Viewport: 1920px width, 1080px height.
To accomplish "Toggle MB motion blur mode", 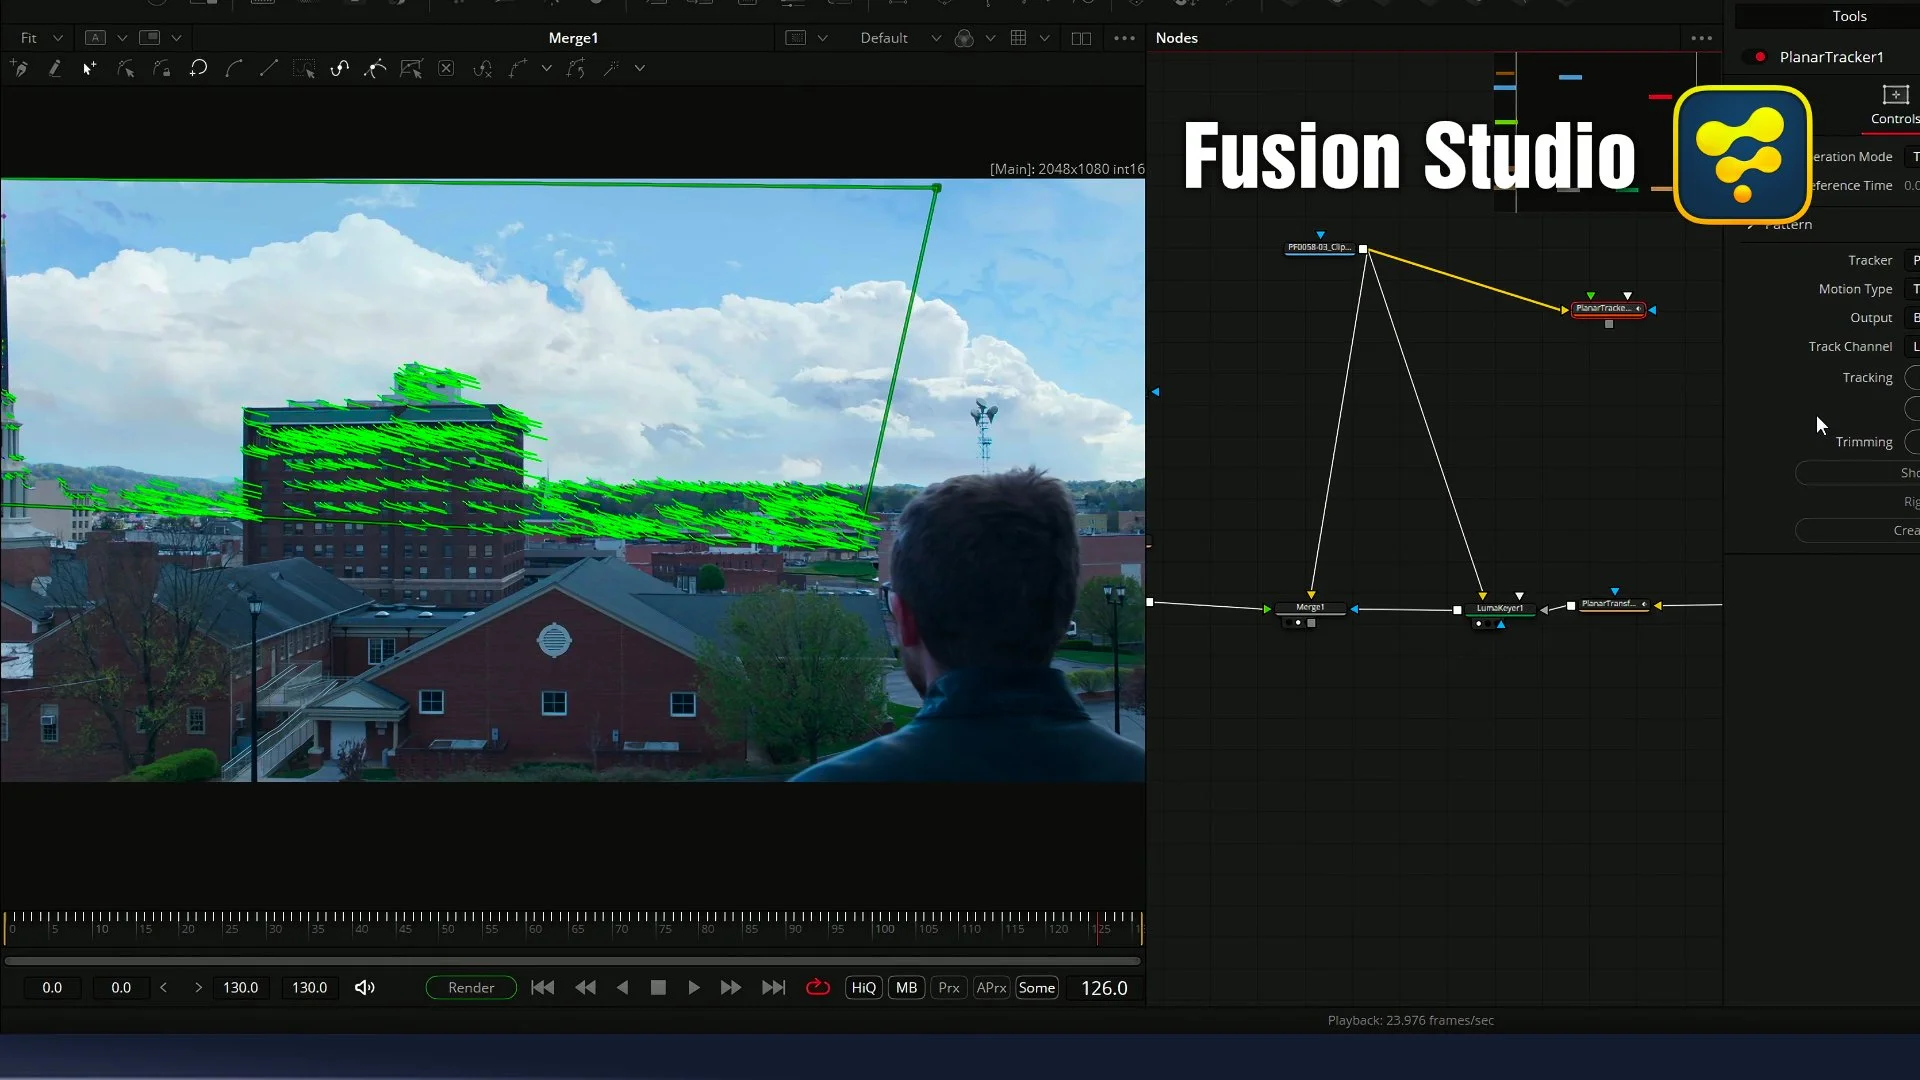I will pyautogui.click(x=907, y=988).
